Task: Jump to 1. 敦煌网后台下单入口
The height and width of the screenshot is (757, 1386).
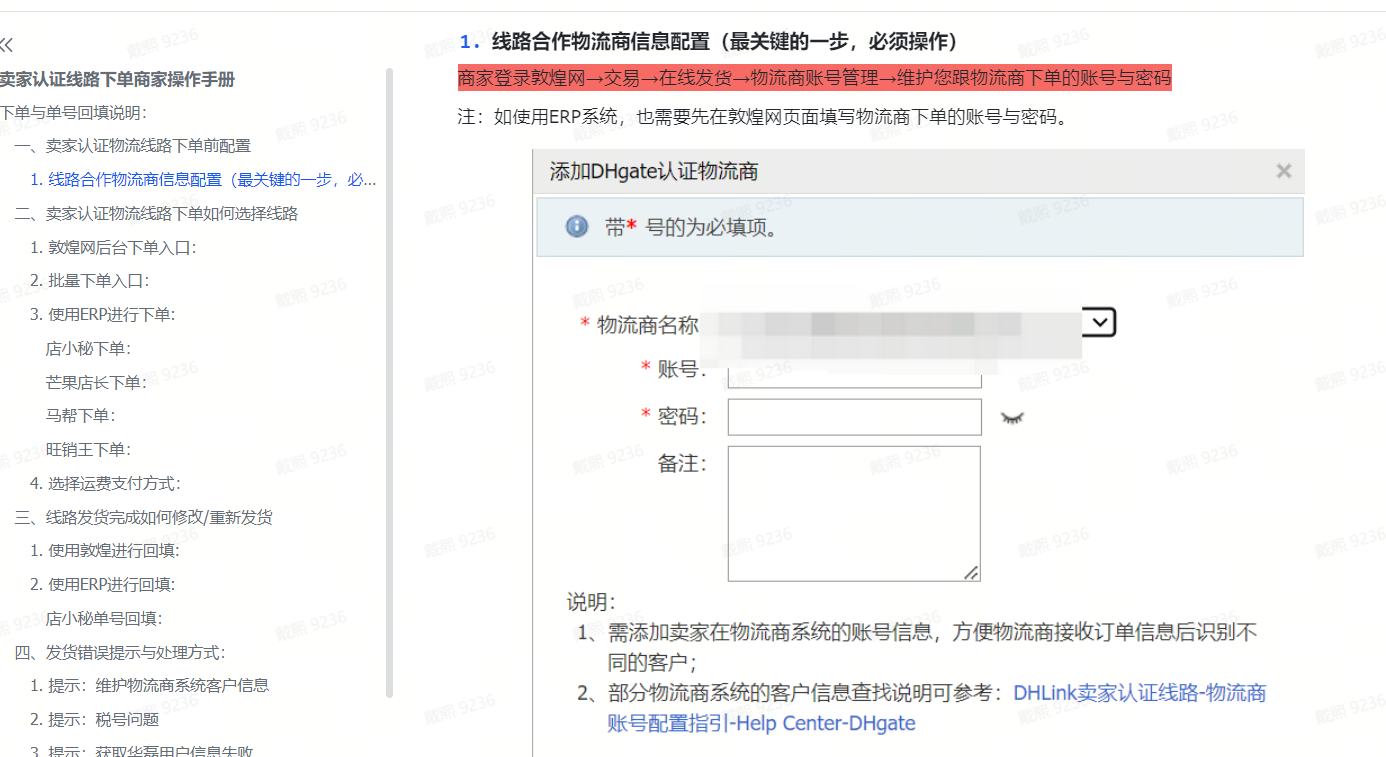Action: click(113, 247)
